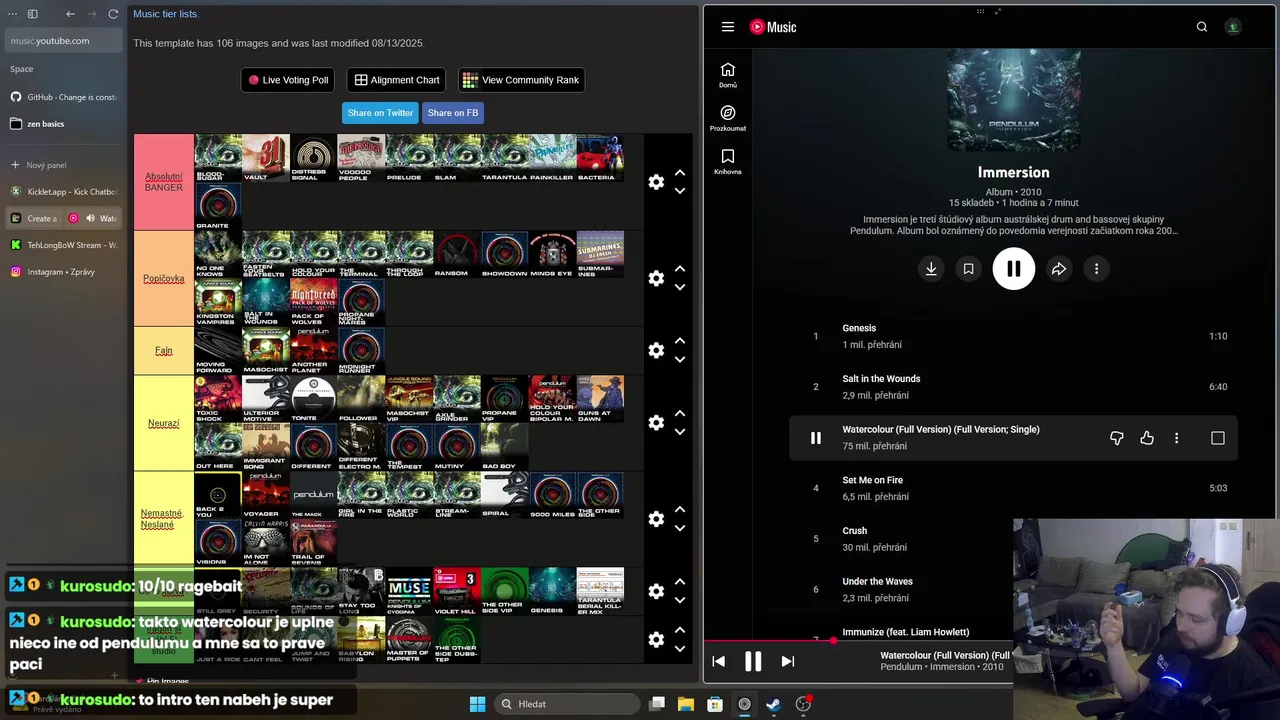Open settings gear for Fajn tier
Viewport: 1280px width, 720px height.
[656, 350]
